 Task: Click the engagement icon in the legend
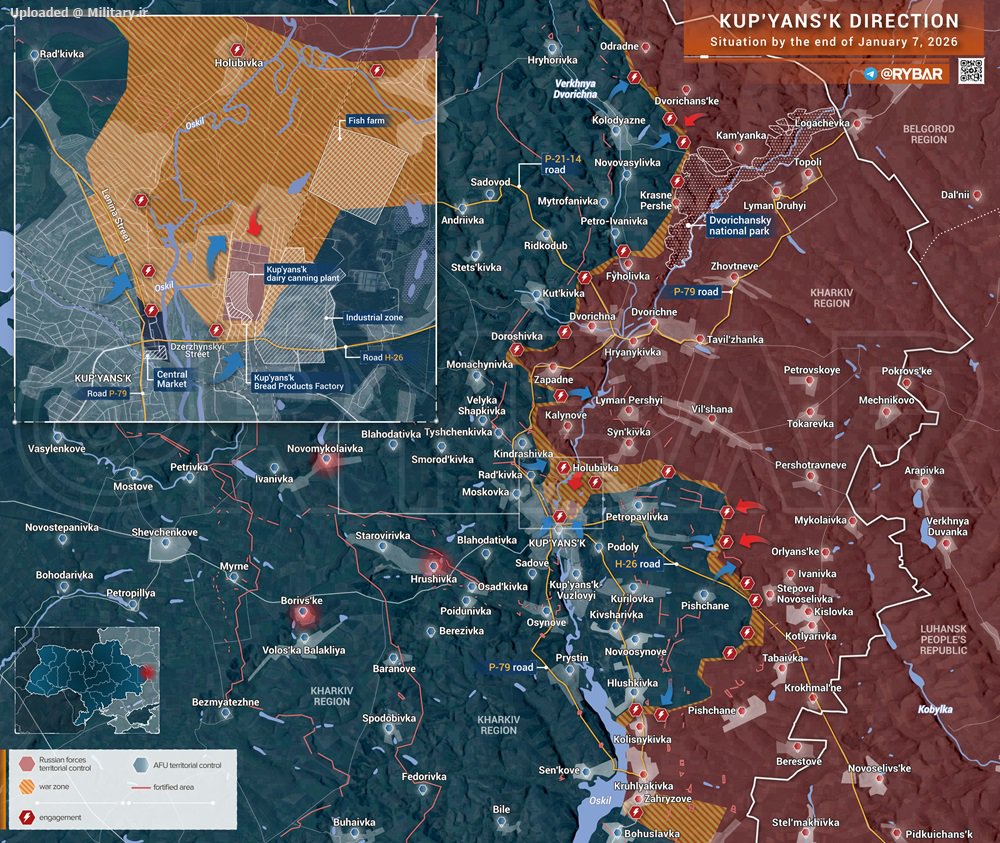point(27,817)
